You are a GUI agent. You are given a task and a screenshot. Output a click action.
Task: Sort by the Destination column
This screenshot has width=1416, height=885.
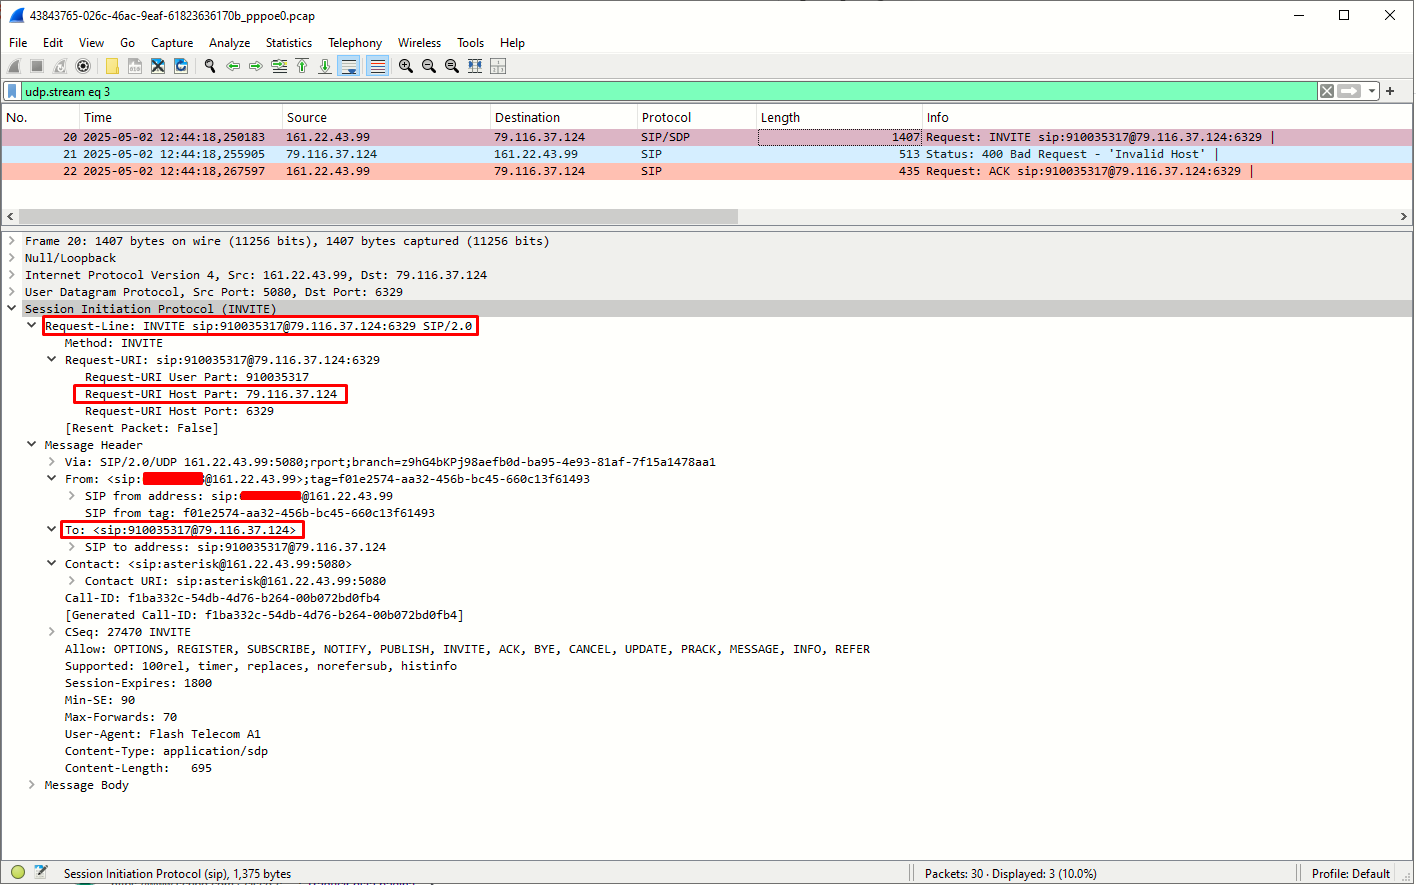pos(564,117)
